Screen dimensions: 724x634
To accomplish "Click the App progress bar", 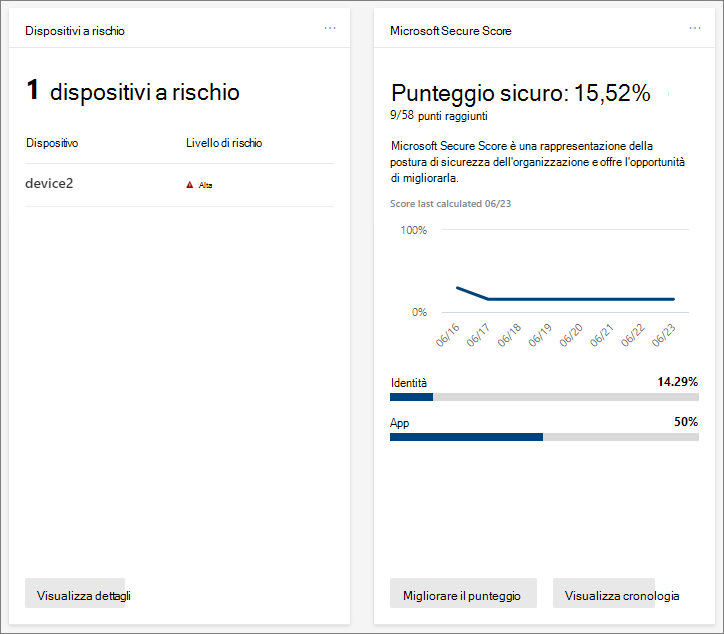I will [x=544, y=437].
